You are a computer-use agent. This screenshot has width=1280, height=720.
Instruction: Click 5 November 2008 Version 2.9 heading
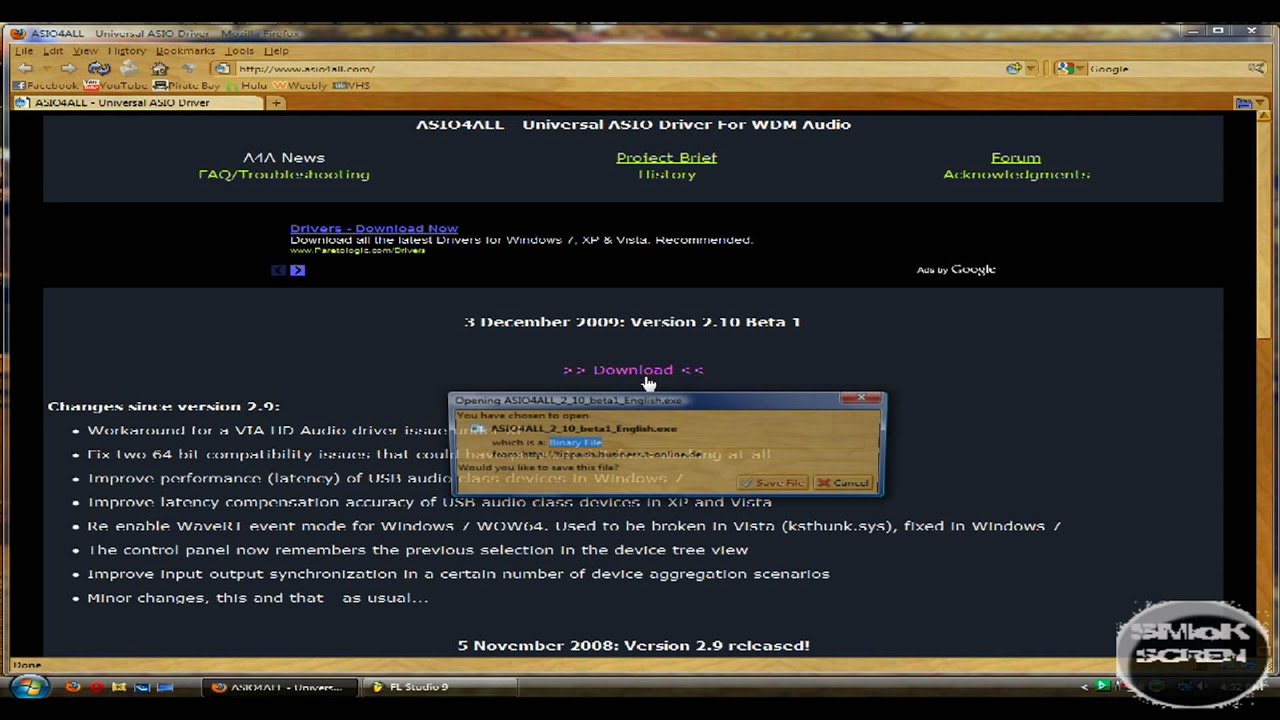633,646
